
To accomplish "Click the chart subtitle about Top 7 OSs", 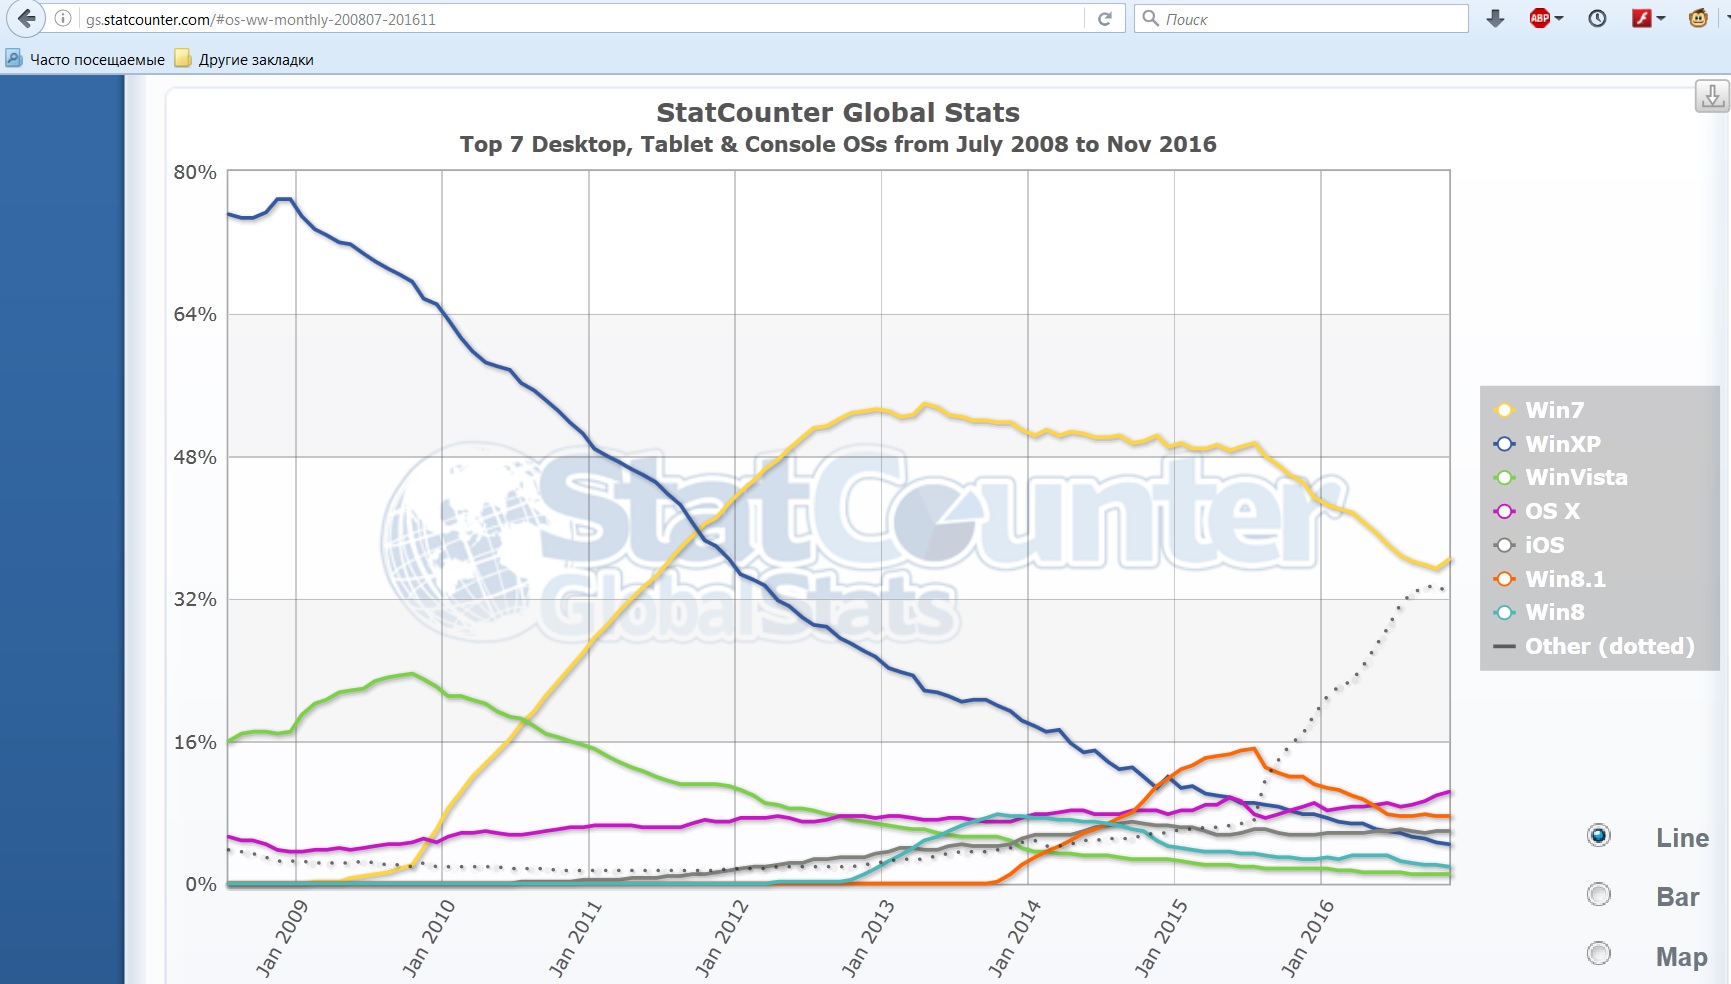I will tap(838, 144).
